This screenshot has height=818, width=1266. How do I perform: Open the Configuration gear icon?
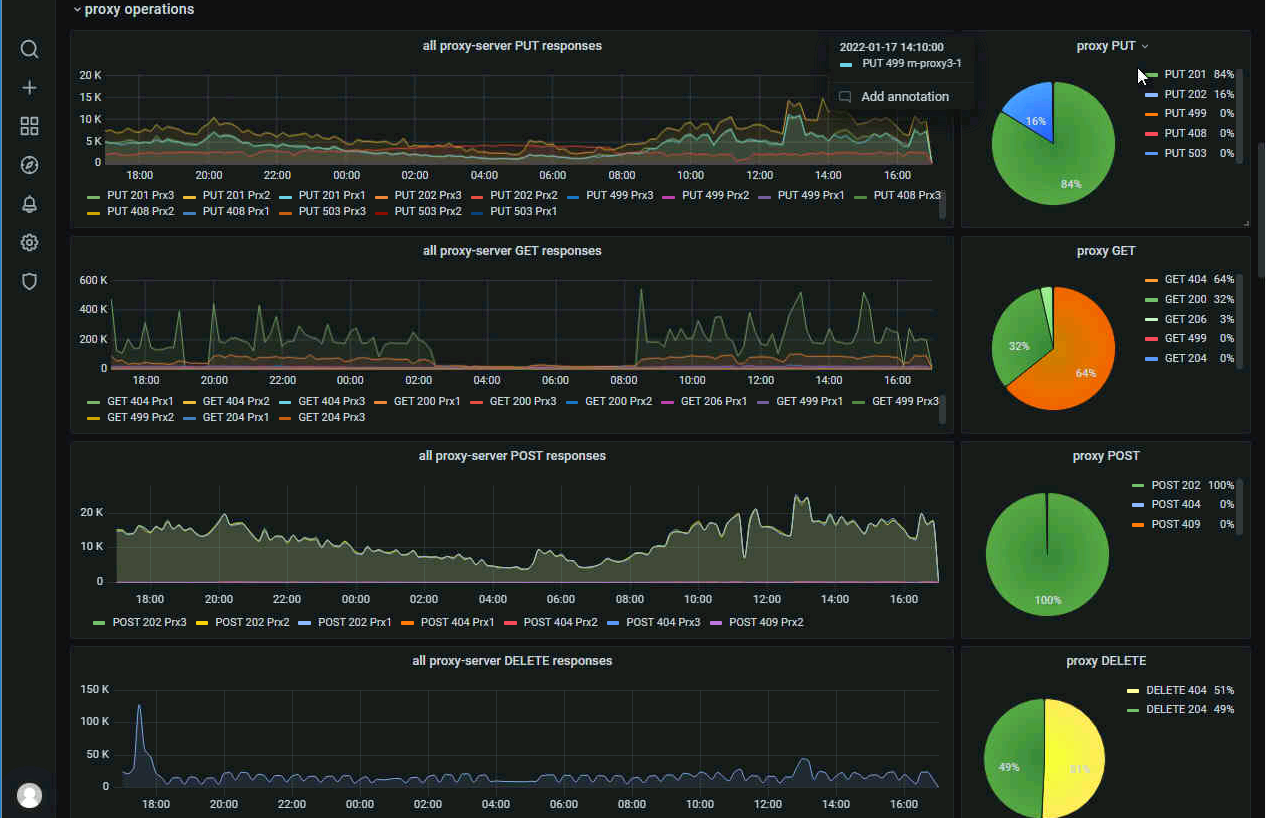click(29, 243)
